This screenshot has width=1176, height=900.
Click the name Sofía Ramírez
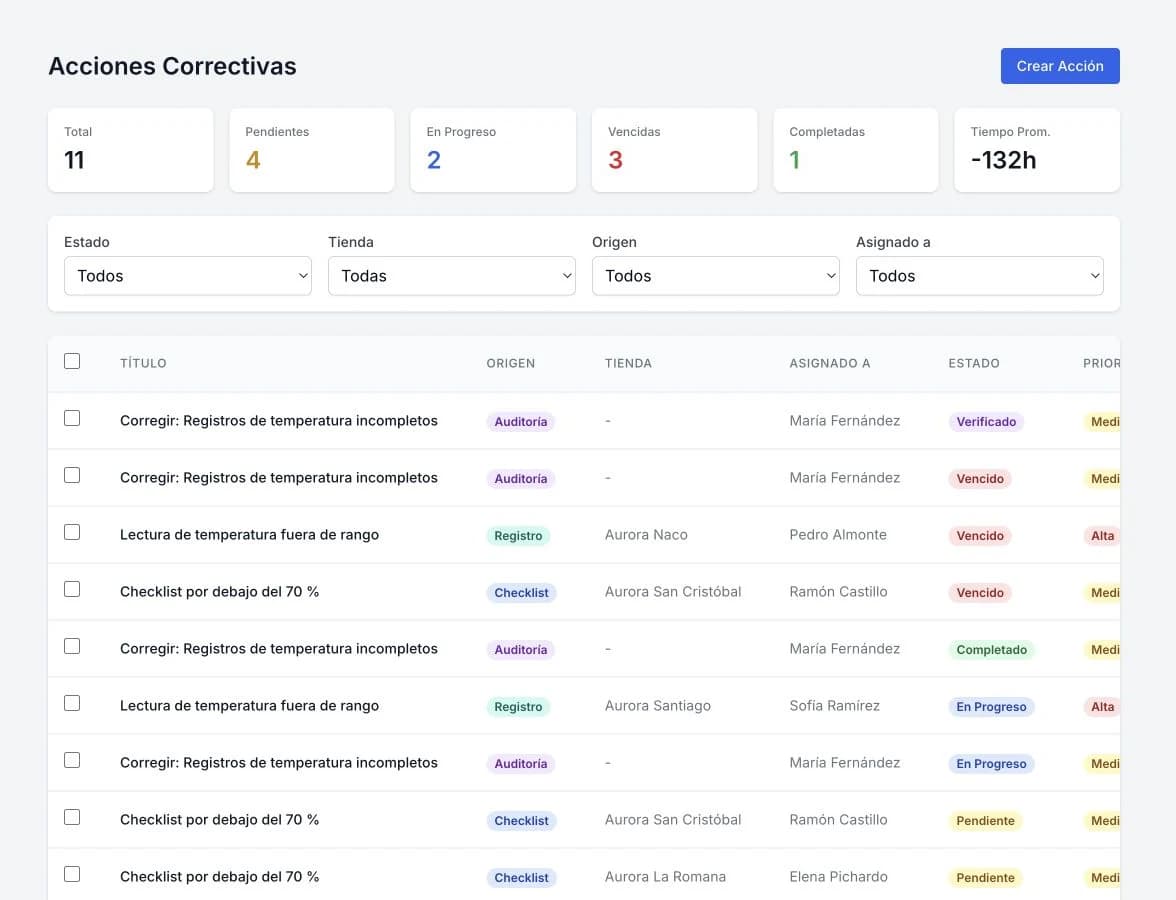pos(834,706)
